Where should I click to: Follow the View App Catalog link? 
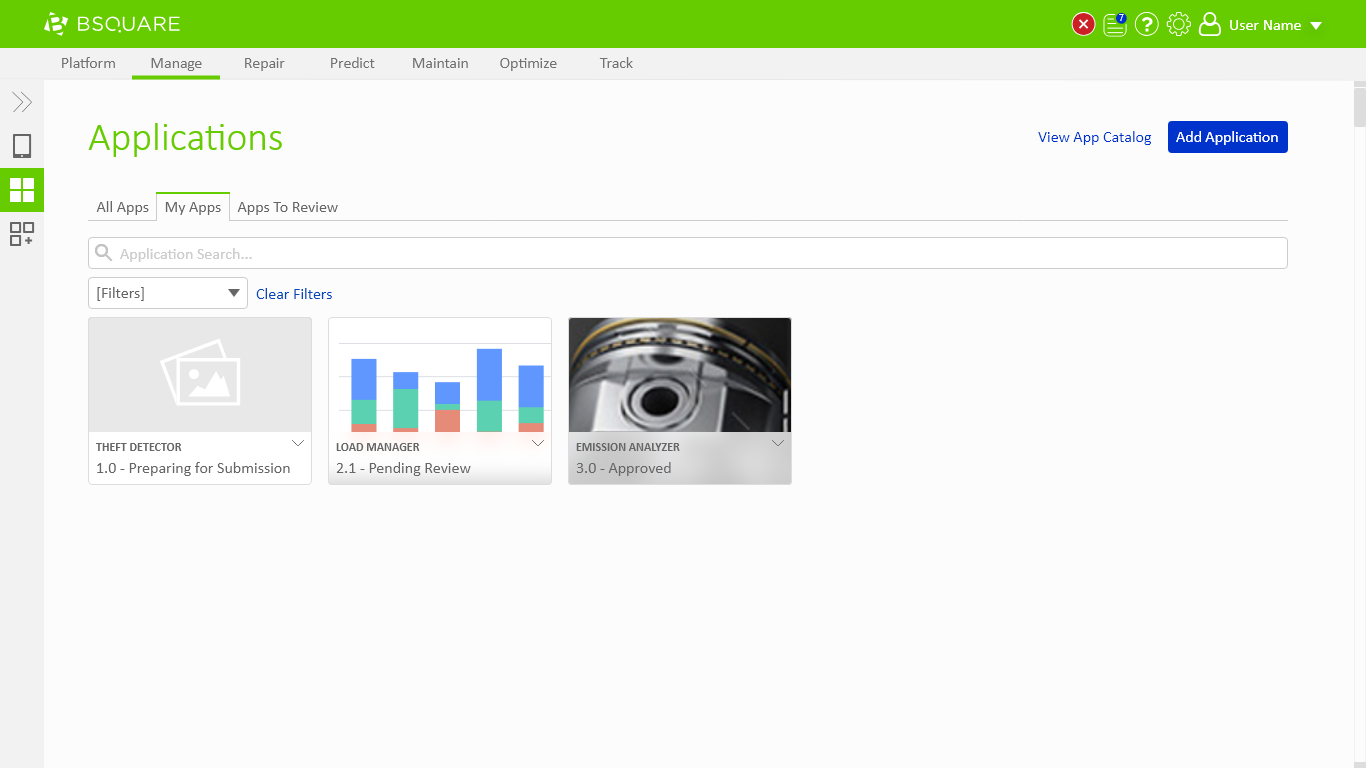[x=1094, y=137]
